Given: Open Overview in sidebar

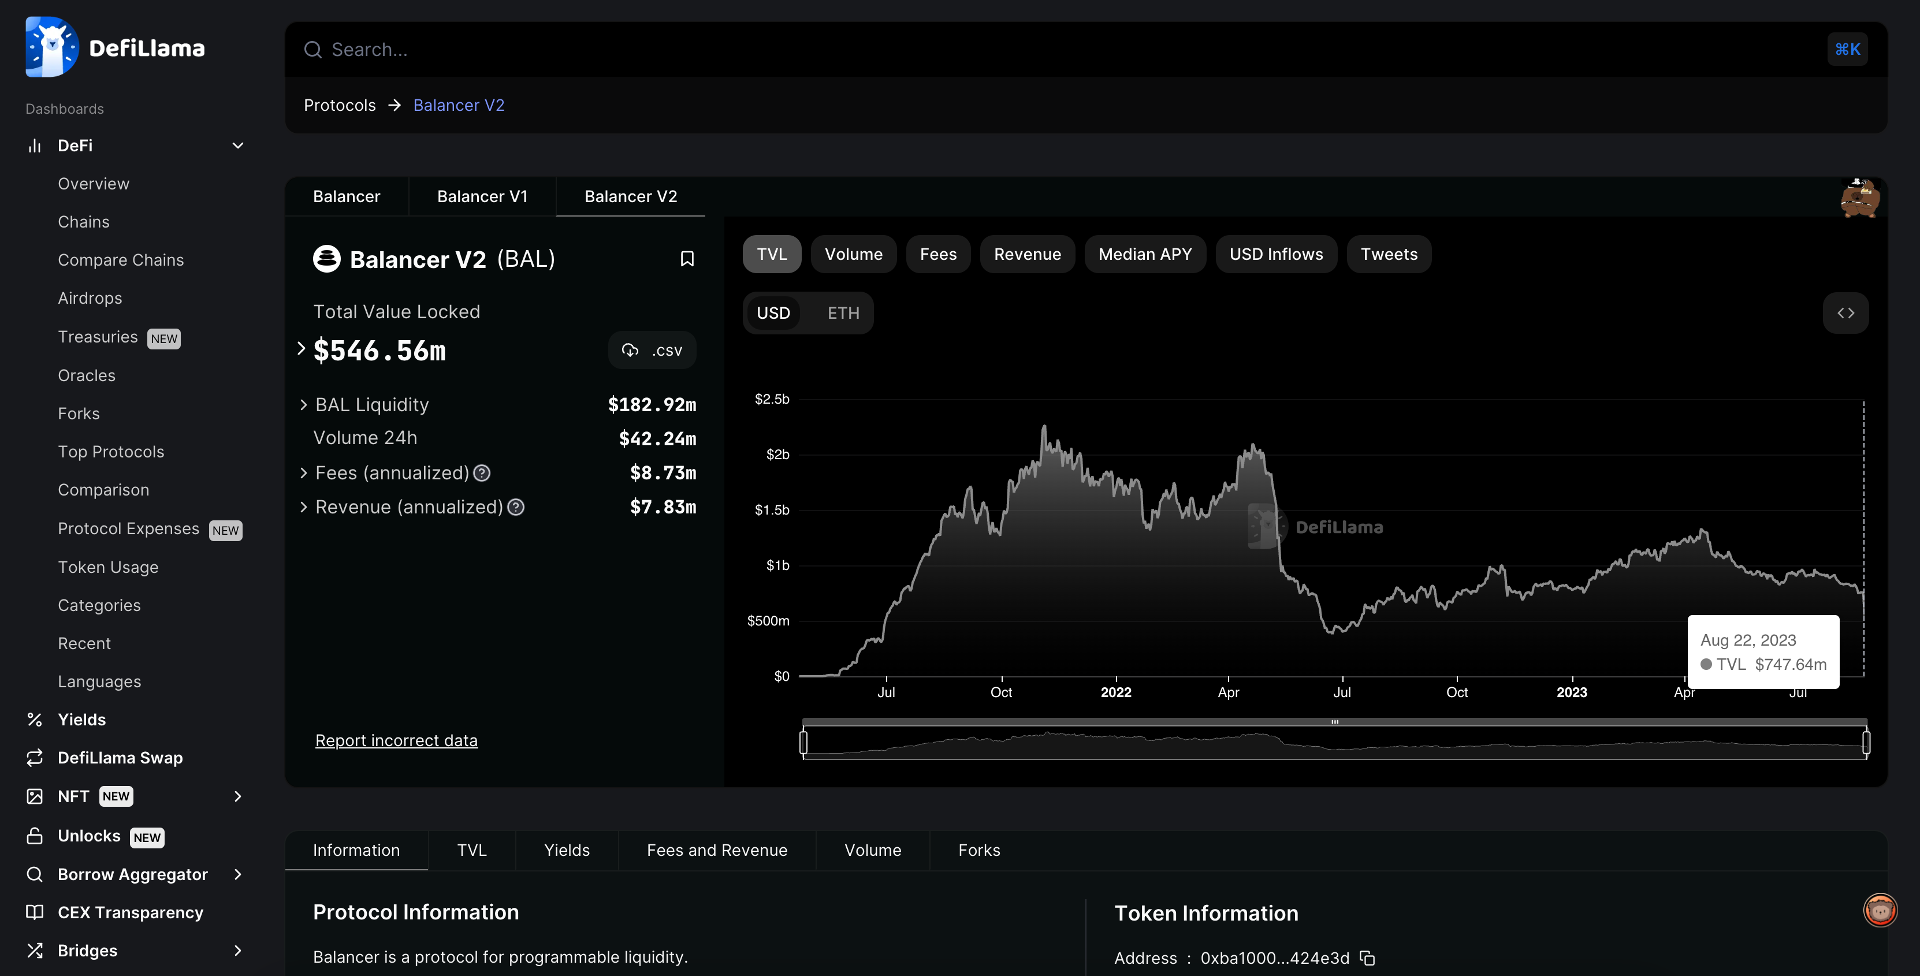Looking at the screenshot, I should tap(94, 184).
